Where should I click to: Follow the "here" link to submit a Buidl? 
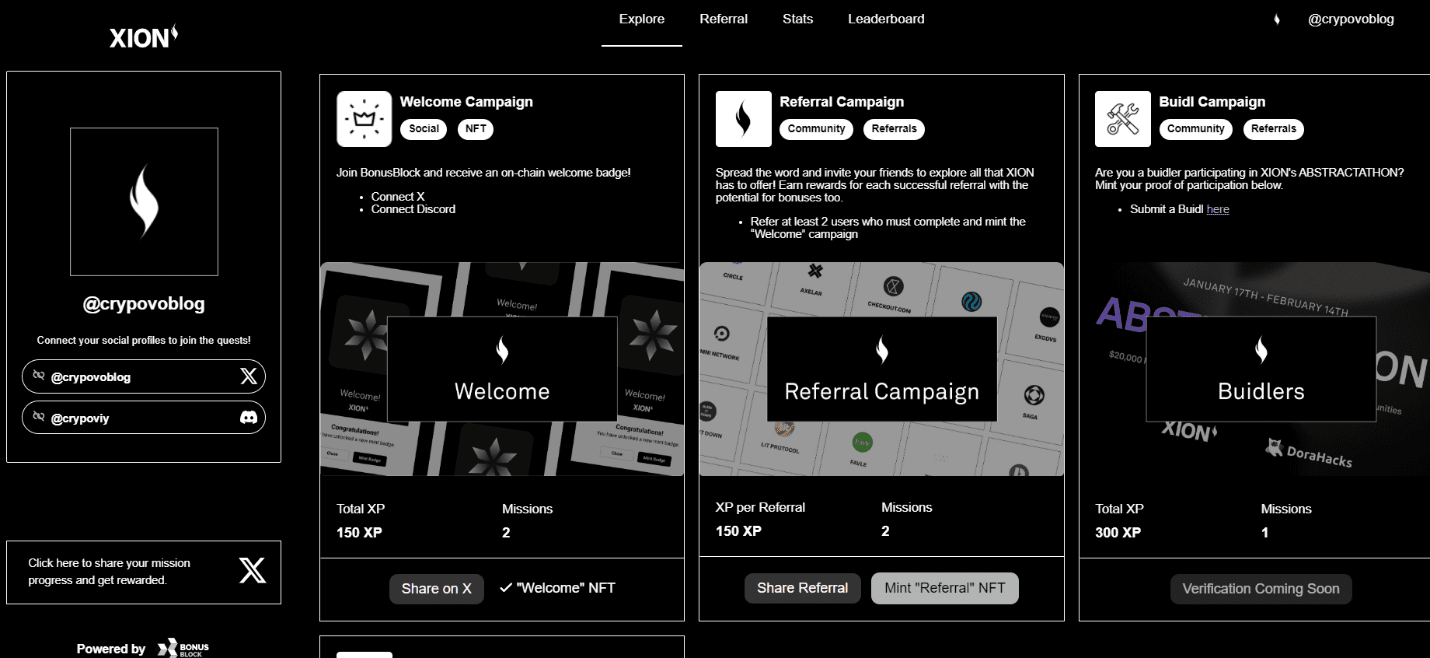pos(1218,209)
